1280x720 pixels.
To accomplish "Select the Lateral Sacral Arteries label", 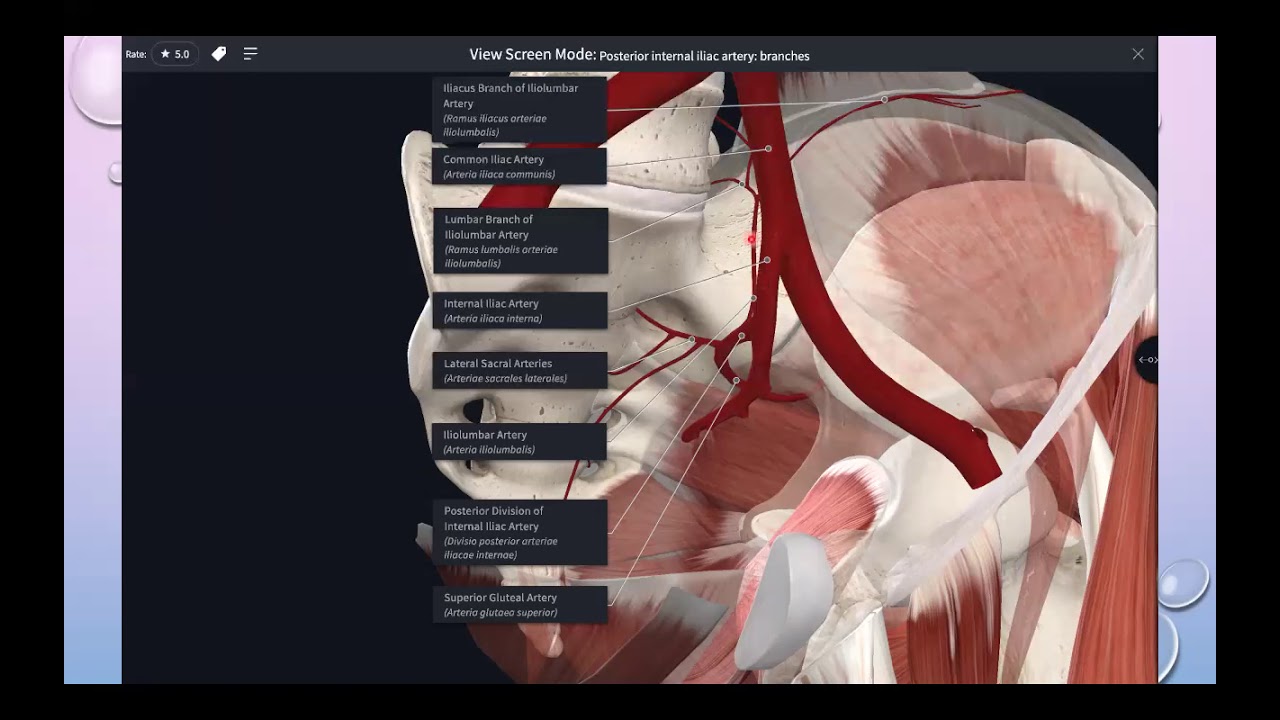I will (520, 370).
